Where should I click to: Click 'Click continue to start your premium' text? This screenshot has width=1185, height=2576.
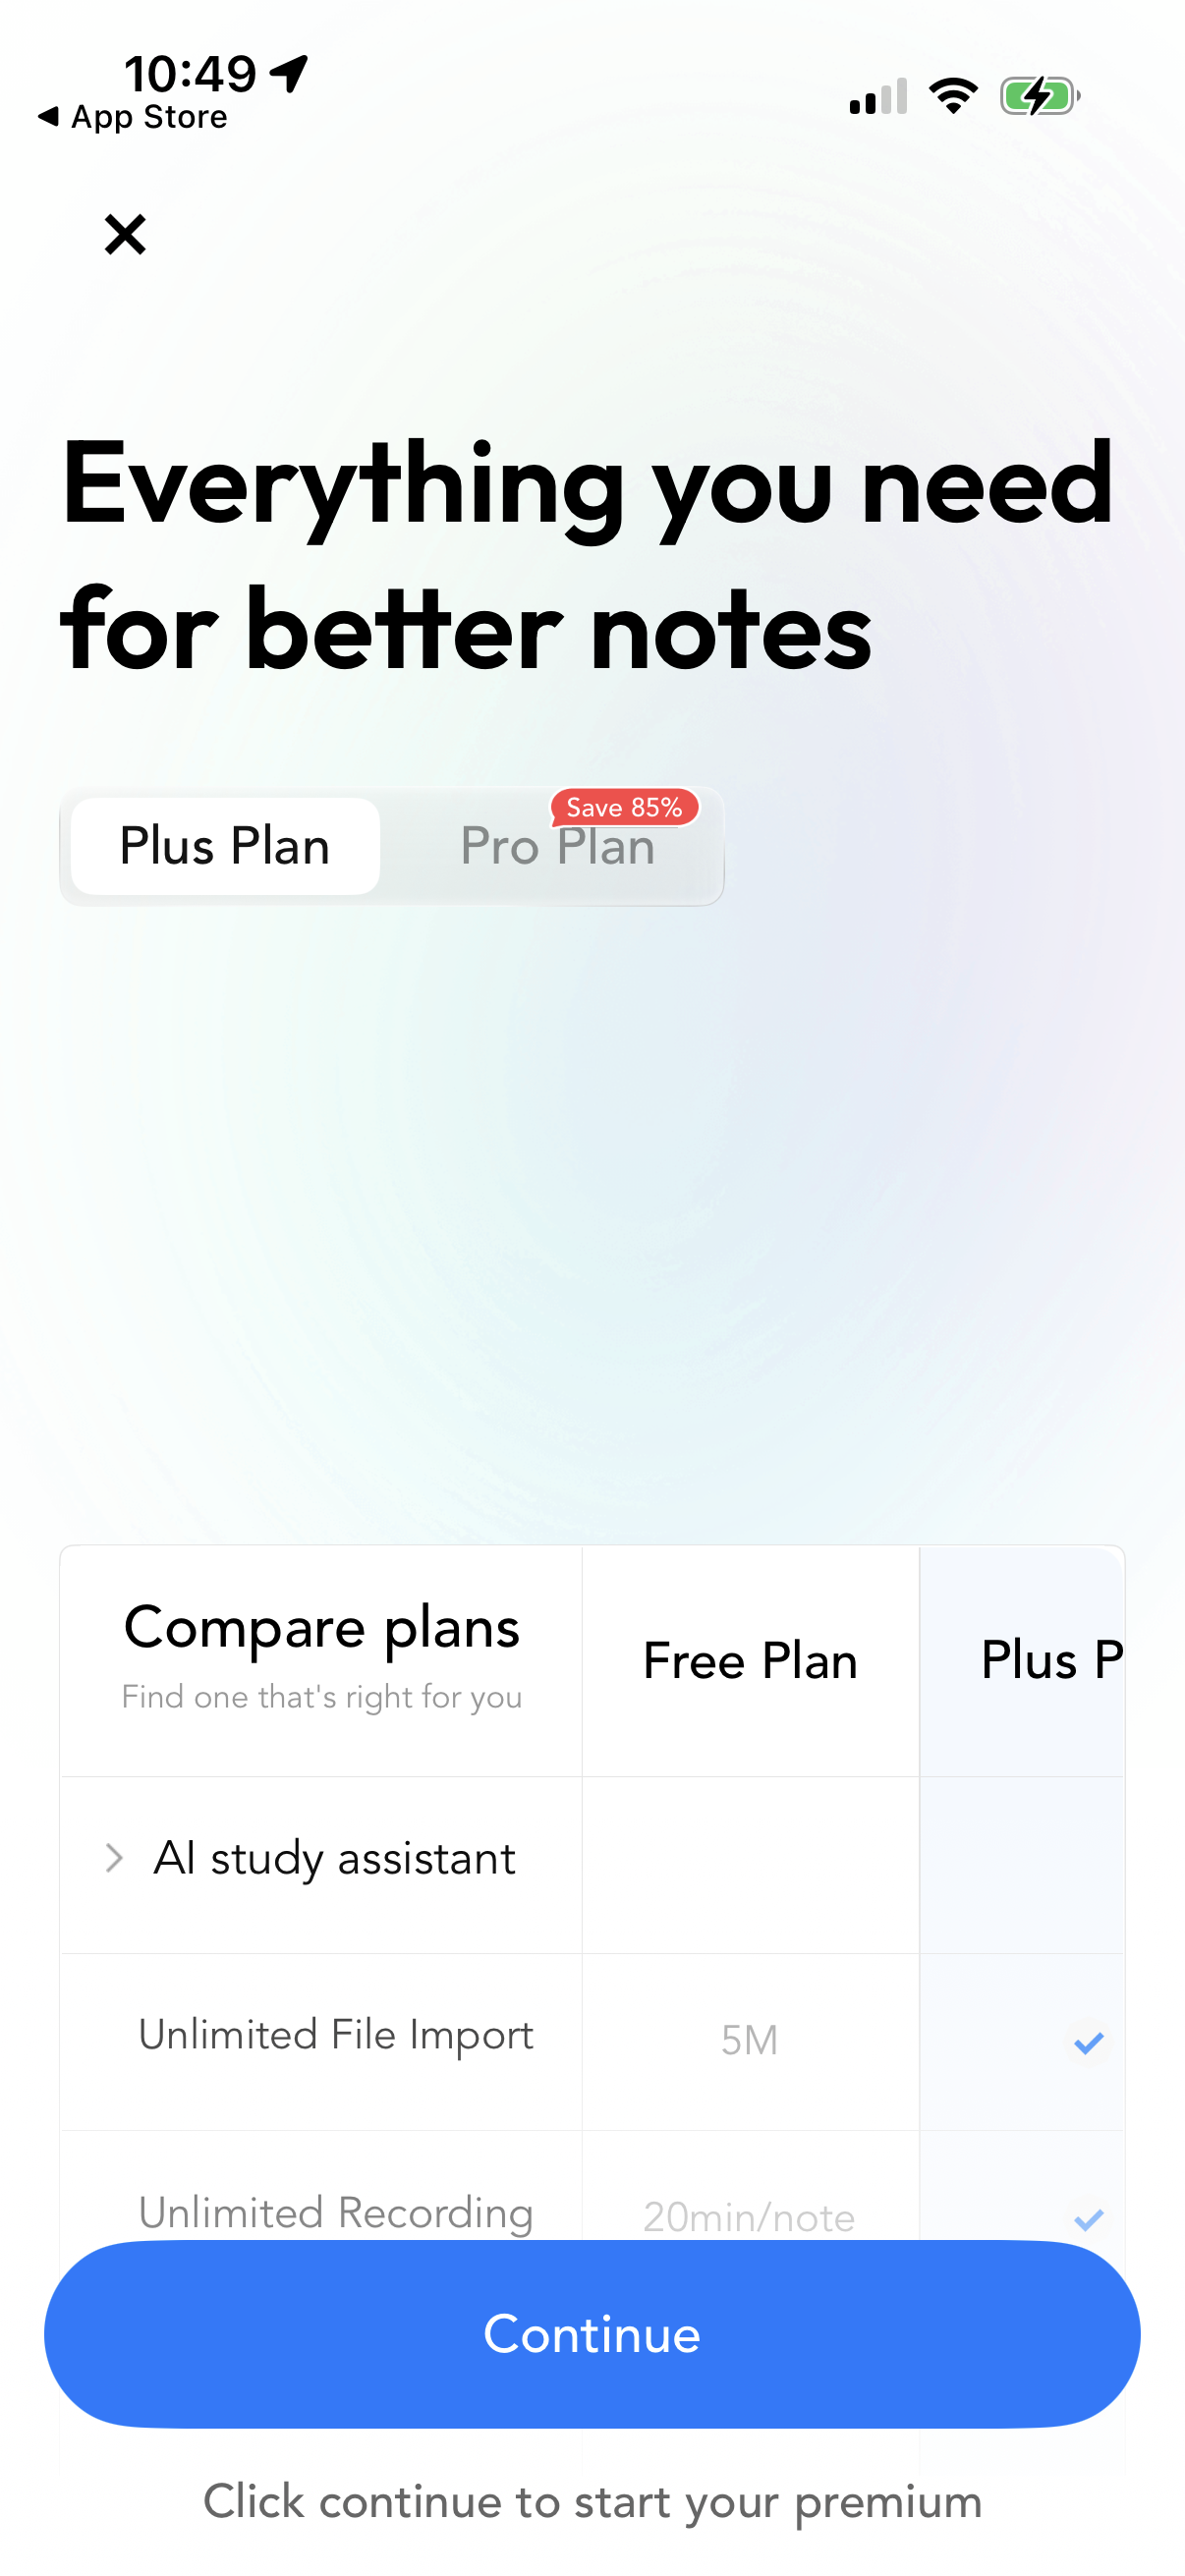coord(592,2501)
